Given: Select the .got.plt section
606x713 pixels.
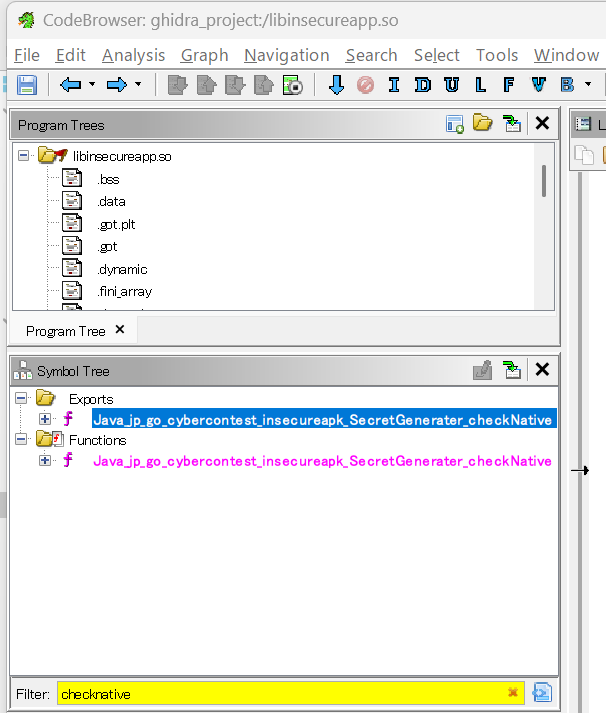Looking at the screenshot, I should [x=116, y=224].
